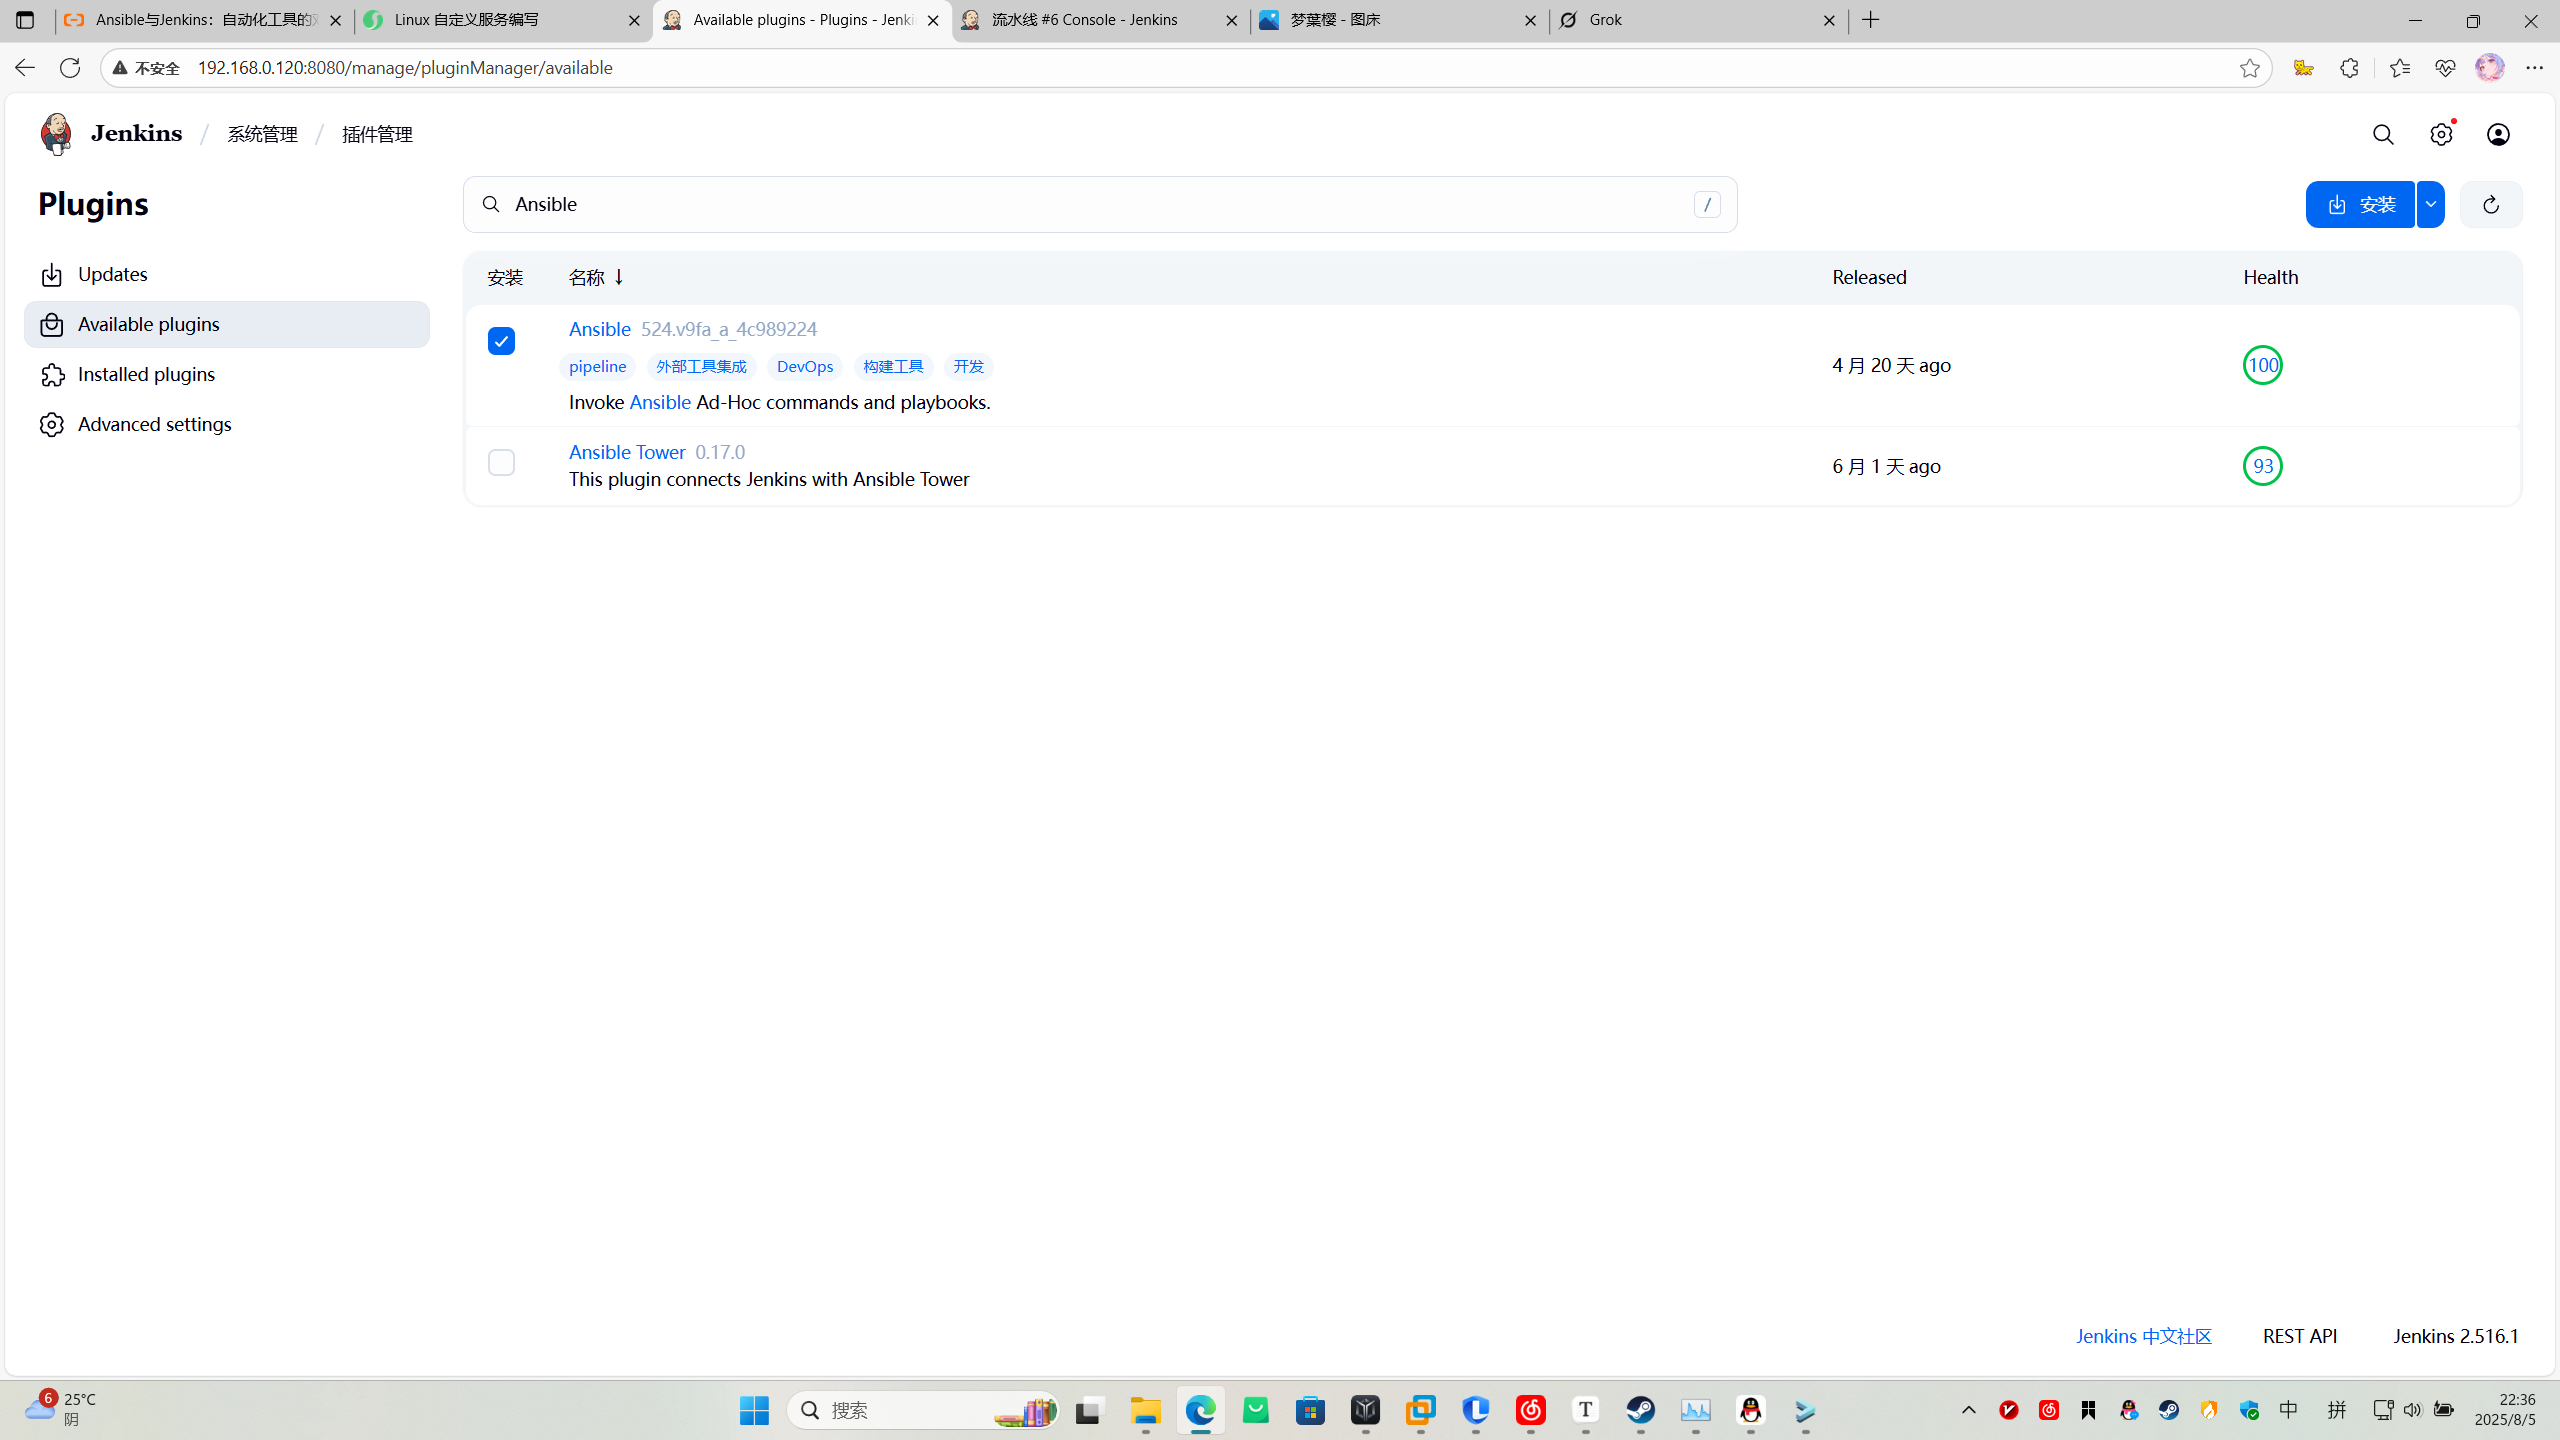
Task: Click the refresh plugin list button
Action: point(2490,204)
